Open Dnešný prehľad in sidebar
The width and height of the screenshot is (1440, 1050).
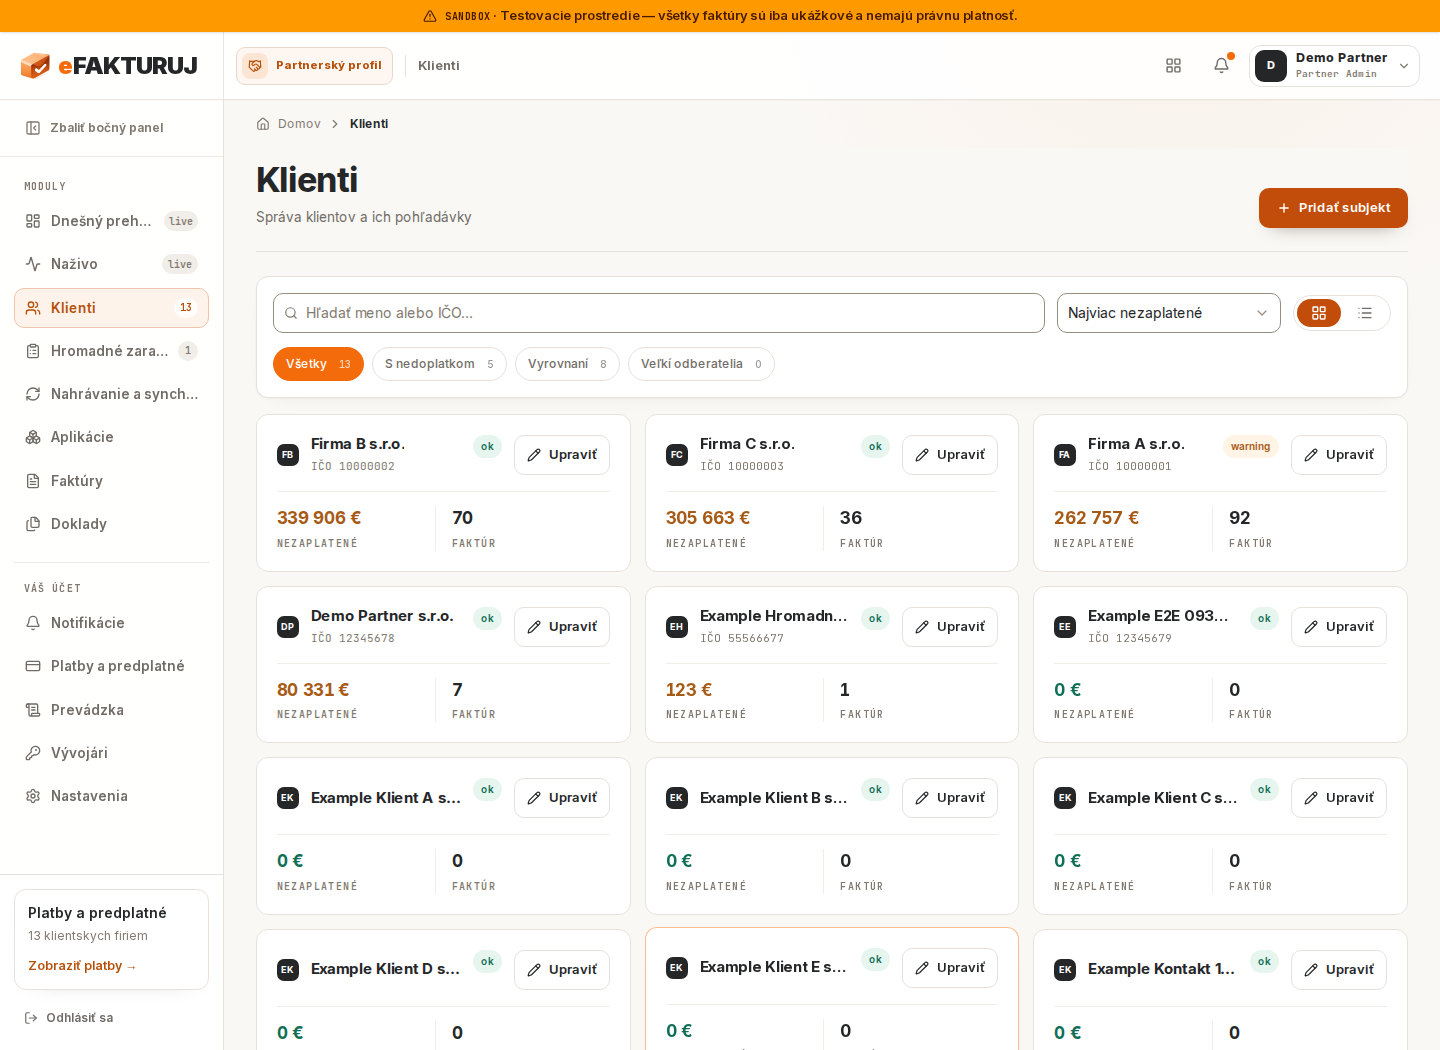click(111, 221)
